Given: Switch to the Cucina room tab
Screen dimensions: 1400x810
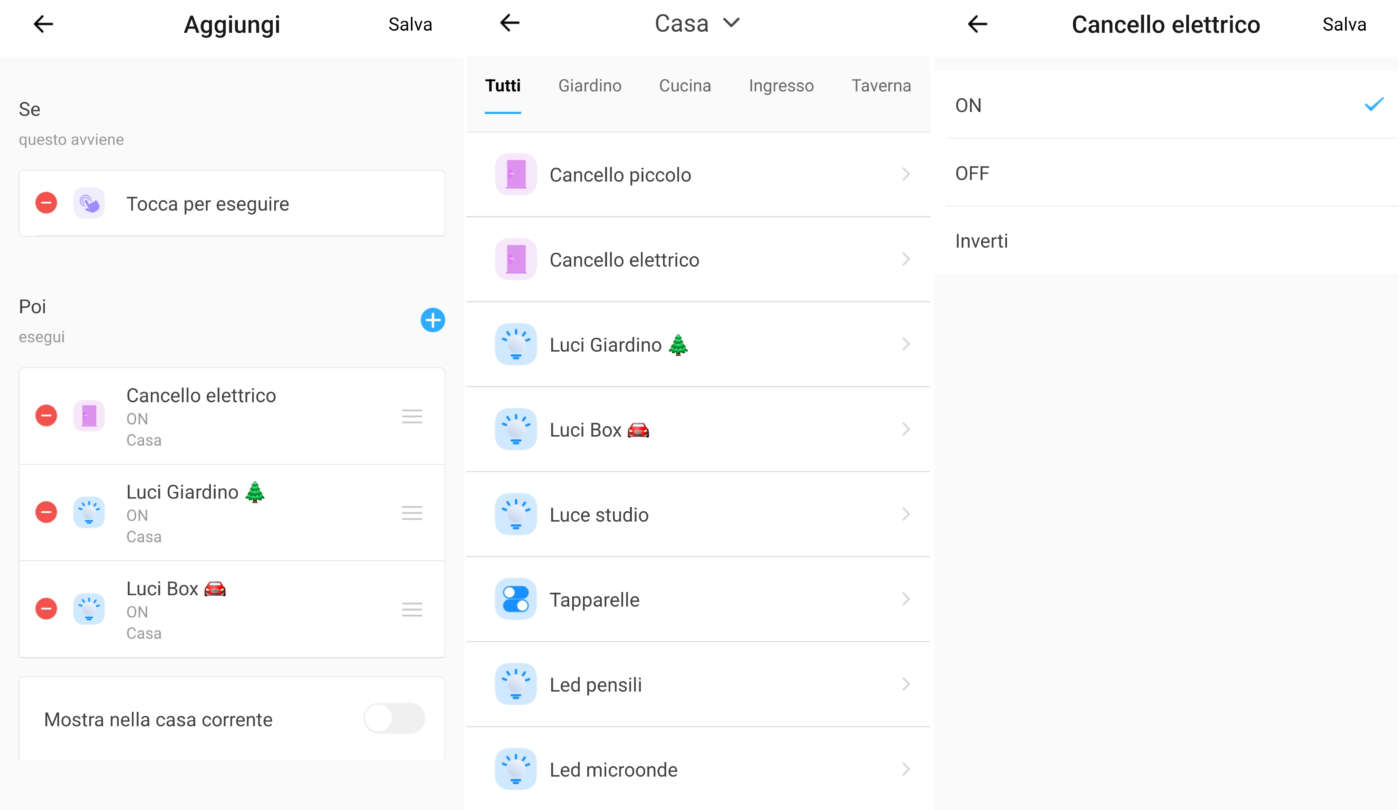Looking at the screenshot, I should pos(685,86).
